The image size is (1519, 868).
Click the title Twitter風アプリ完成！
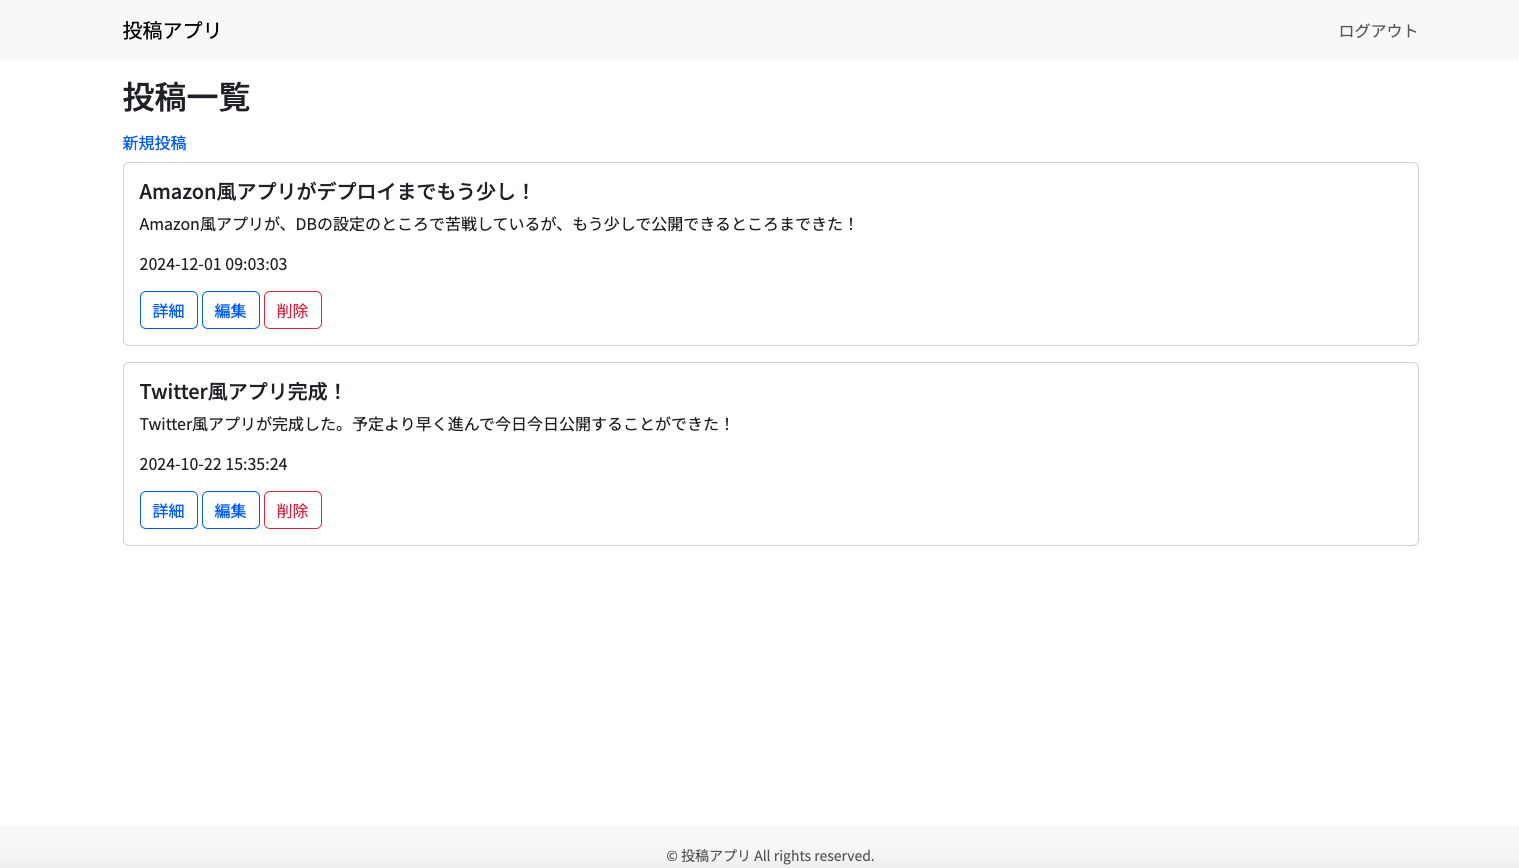242,392
